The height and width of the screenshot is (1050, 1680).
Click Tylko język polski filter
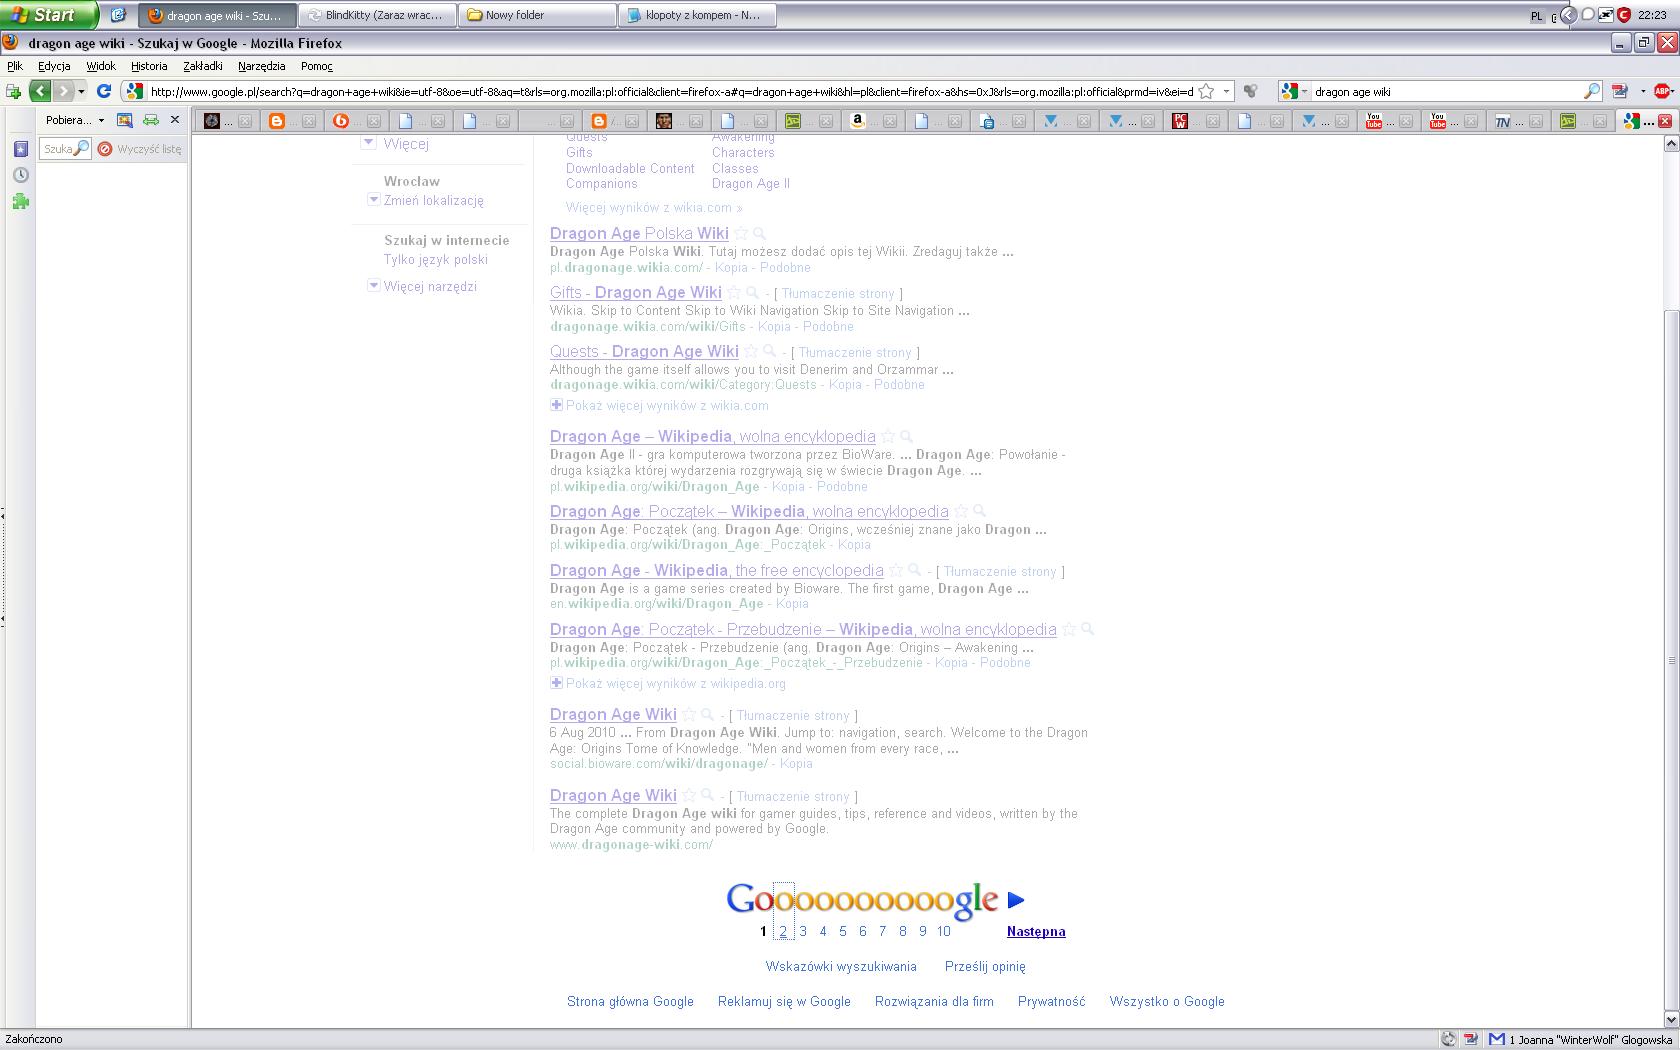tap(436, 259)
